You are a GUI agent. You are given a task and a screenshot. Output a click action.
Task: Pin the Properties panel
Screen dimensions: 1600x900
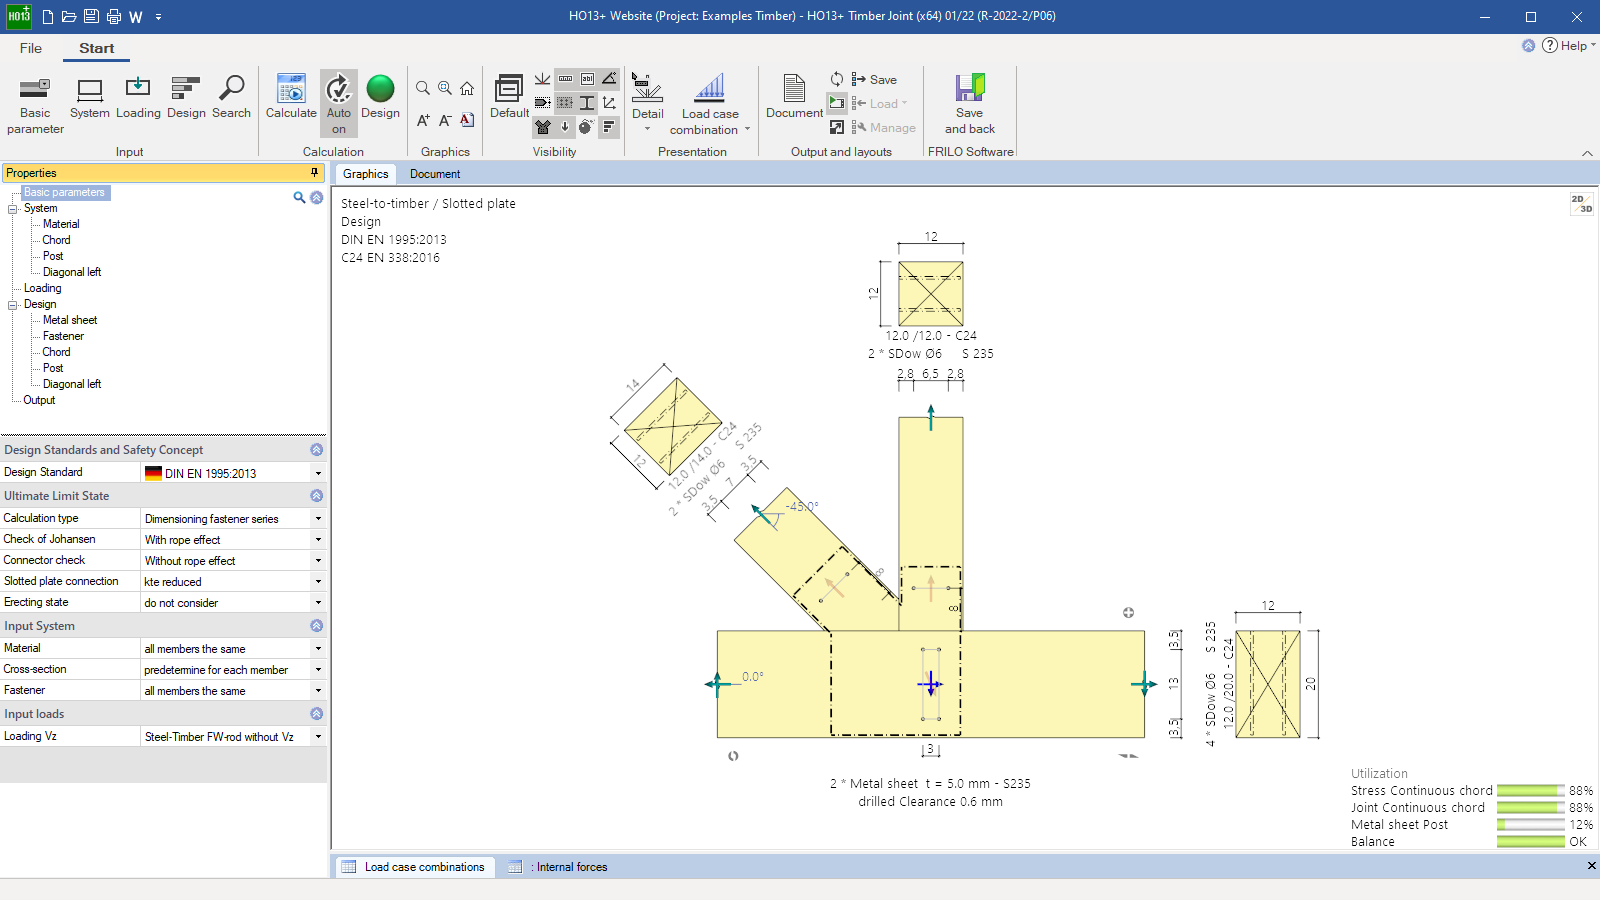click(314, 173)
